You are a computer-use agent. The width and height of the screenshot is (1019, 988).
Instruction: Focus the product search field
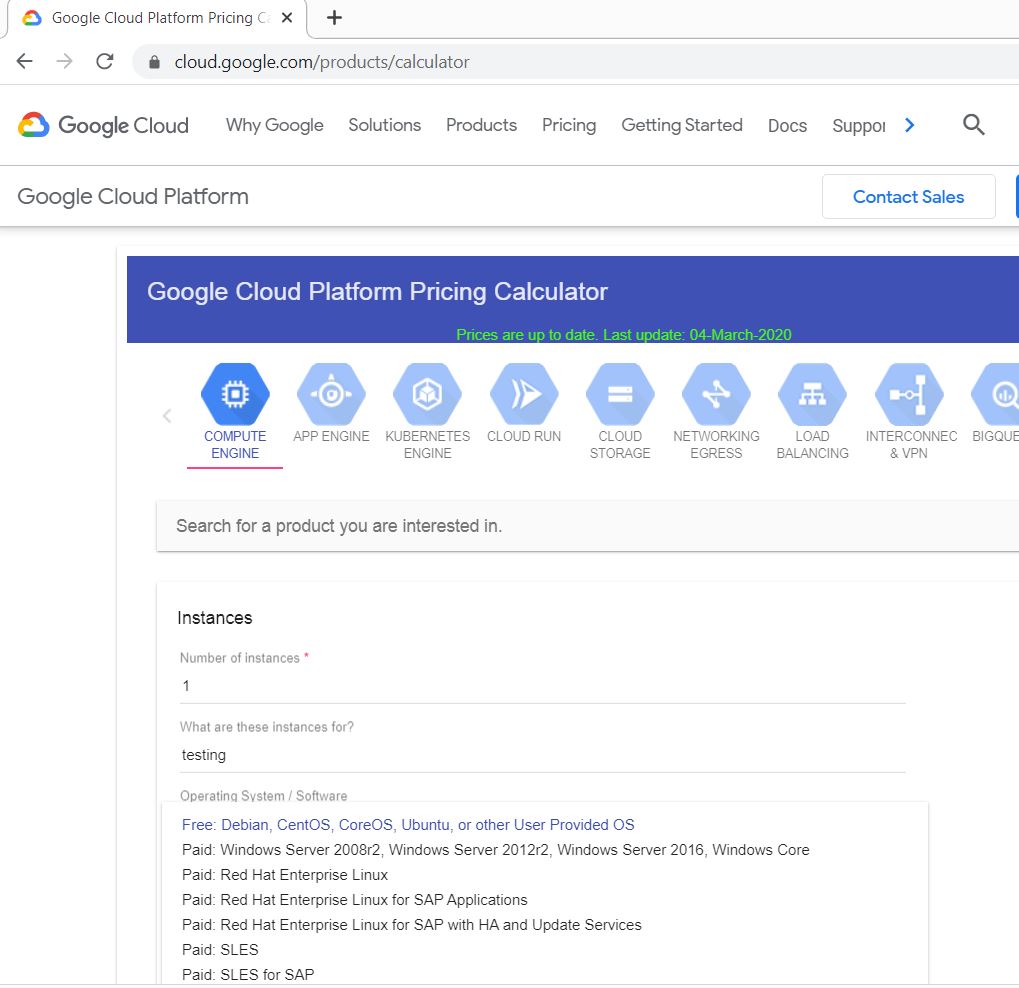click(587, 525)
